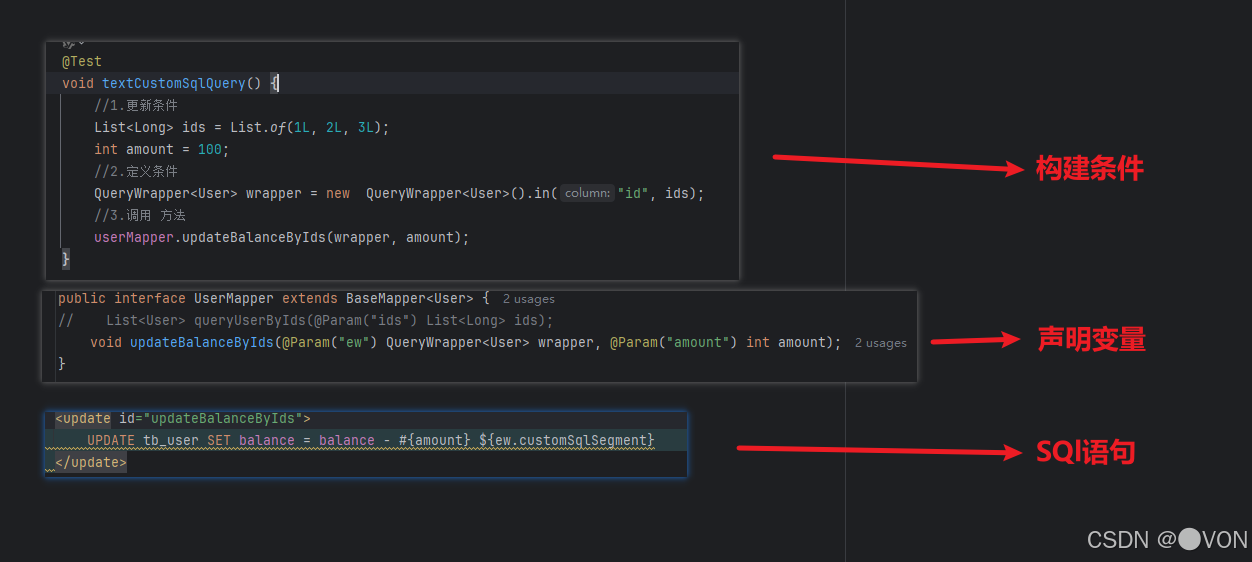Click 'QueryWrapper<User> wrapper = new' declaration

[x=222, y=193]
